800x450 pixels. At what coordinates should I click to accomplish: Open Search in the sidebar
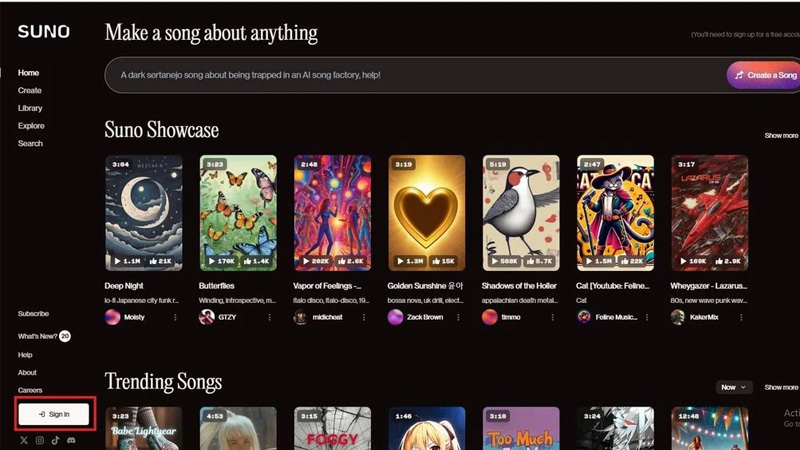click(30, 143)
